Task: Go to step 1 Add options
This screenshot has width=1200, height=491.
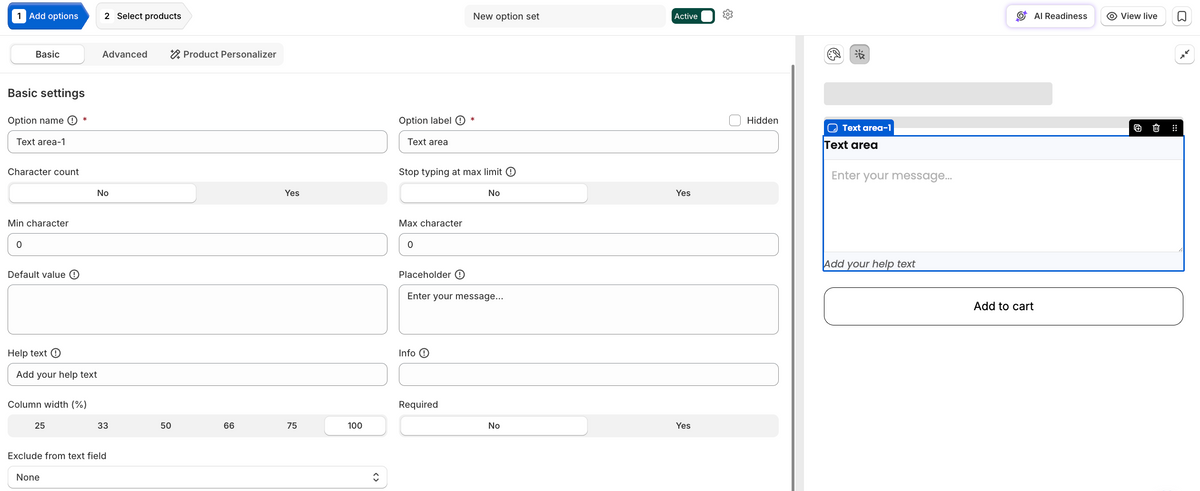Action: (46, 16)
